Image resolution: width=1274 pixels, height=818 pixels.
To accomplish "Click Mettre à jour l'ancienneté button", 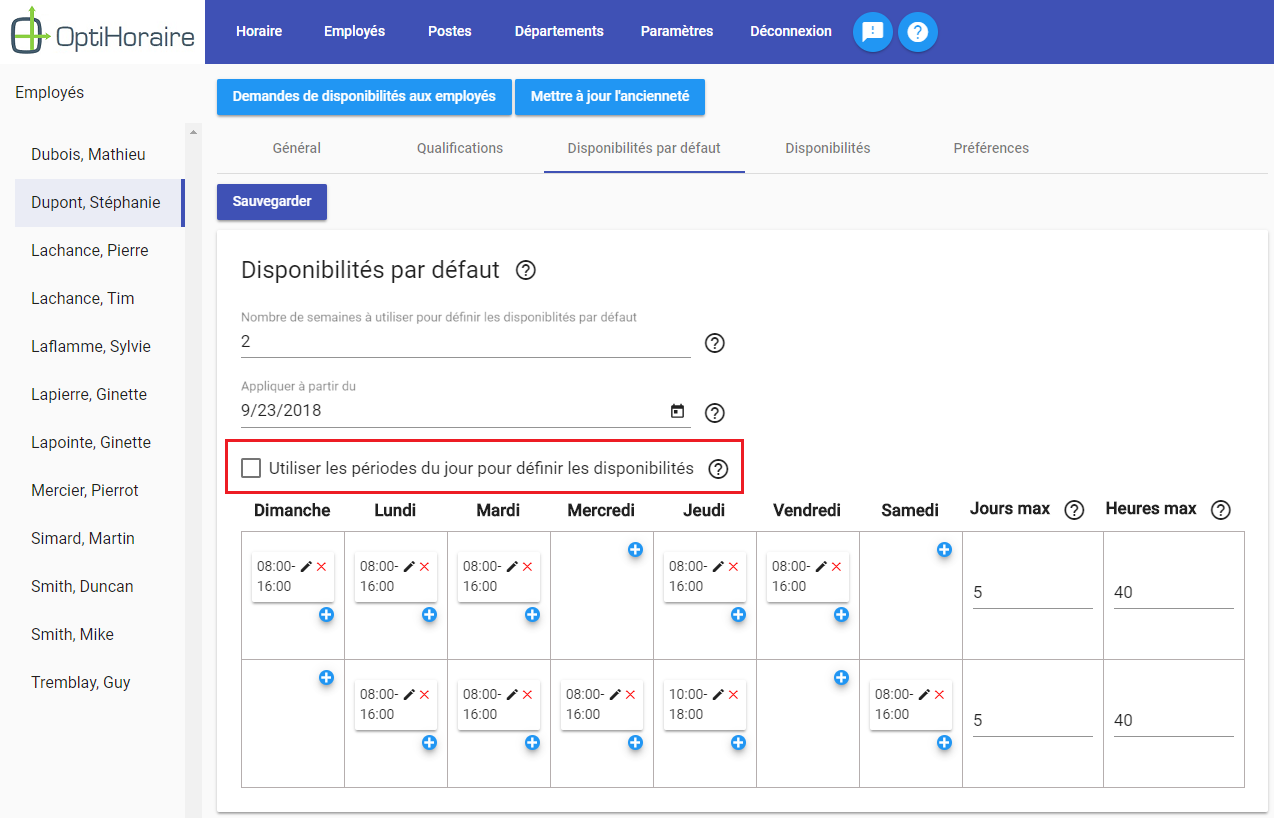I will 610,97.
